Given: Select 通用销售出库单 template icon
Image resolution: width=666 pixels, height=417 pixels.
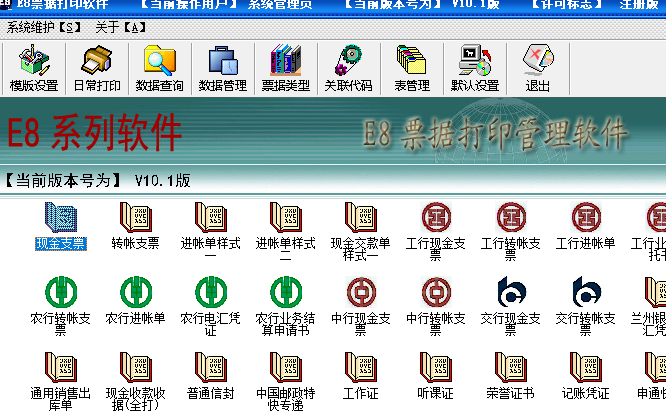Looking at the screenshot, I should coord(61,367).
